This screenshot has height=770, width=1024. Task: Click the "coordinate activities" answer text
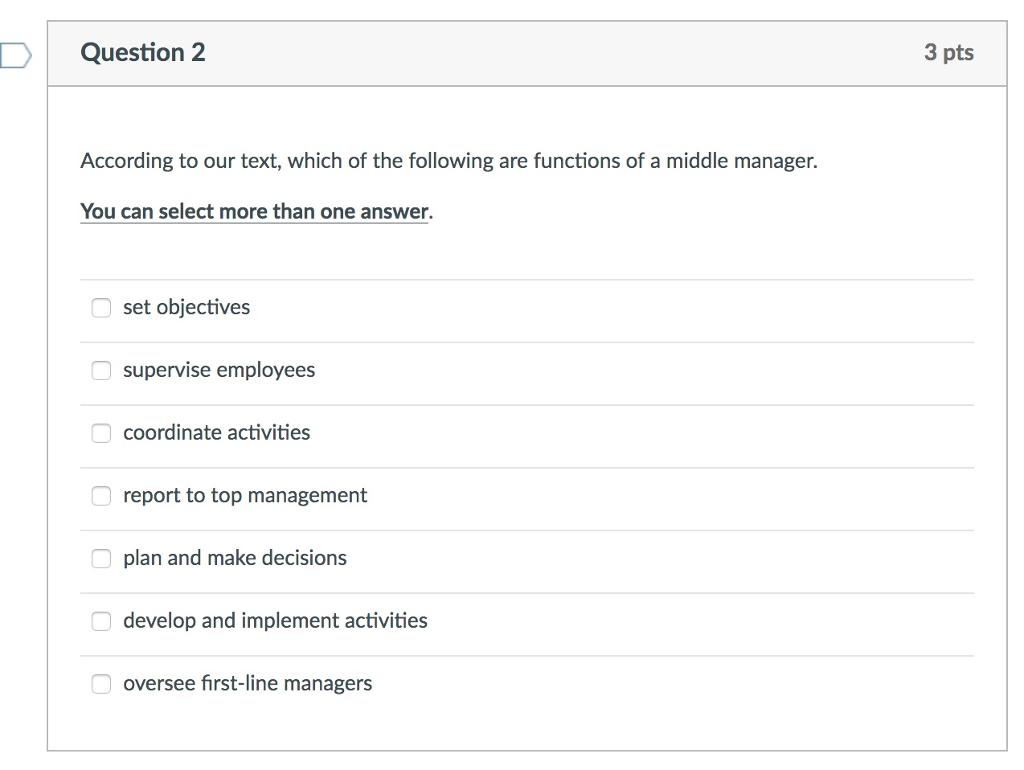coord(216,433)
